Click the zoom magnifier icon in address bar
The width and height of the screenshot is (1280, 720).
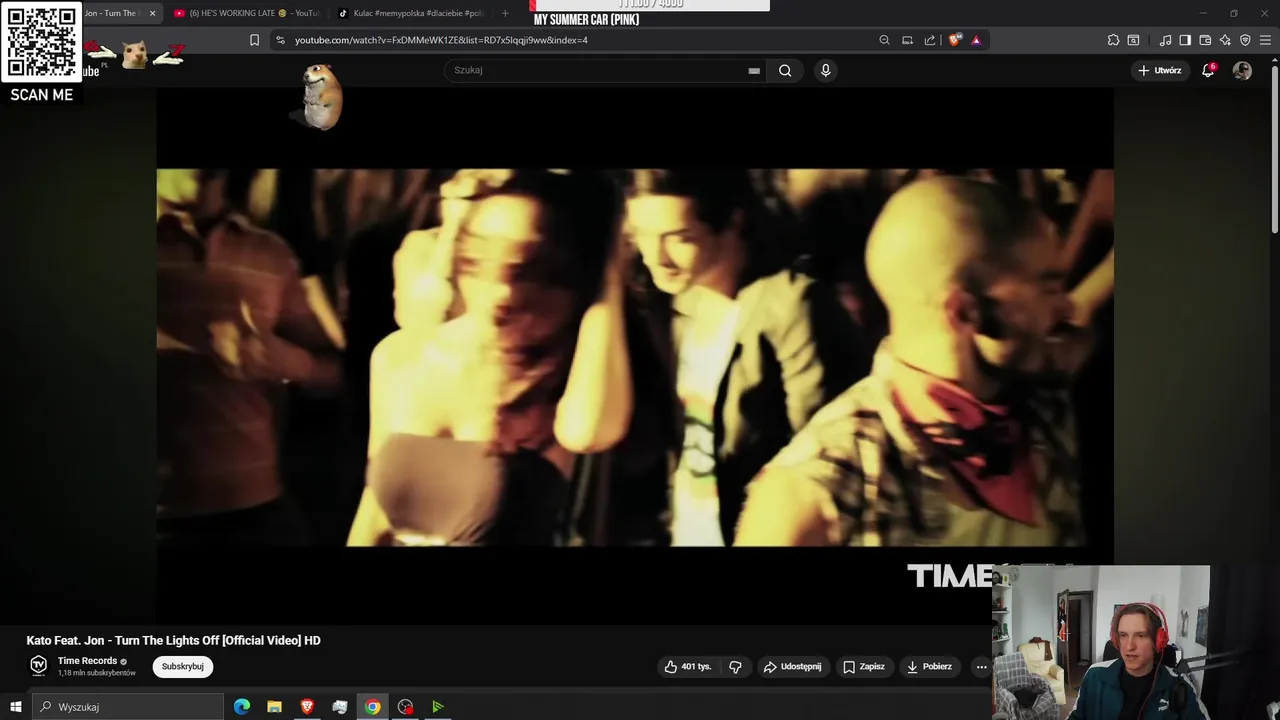(884, 40)
